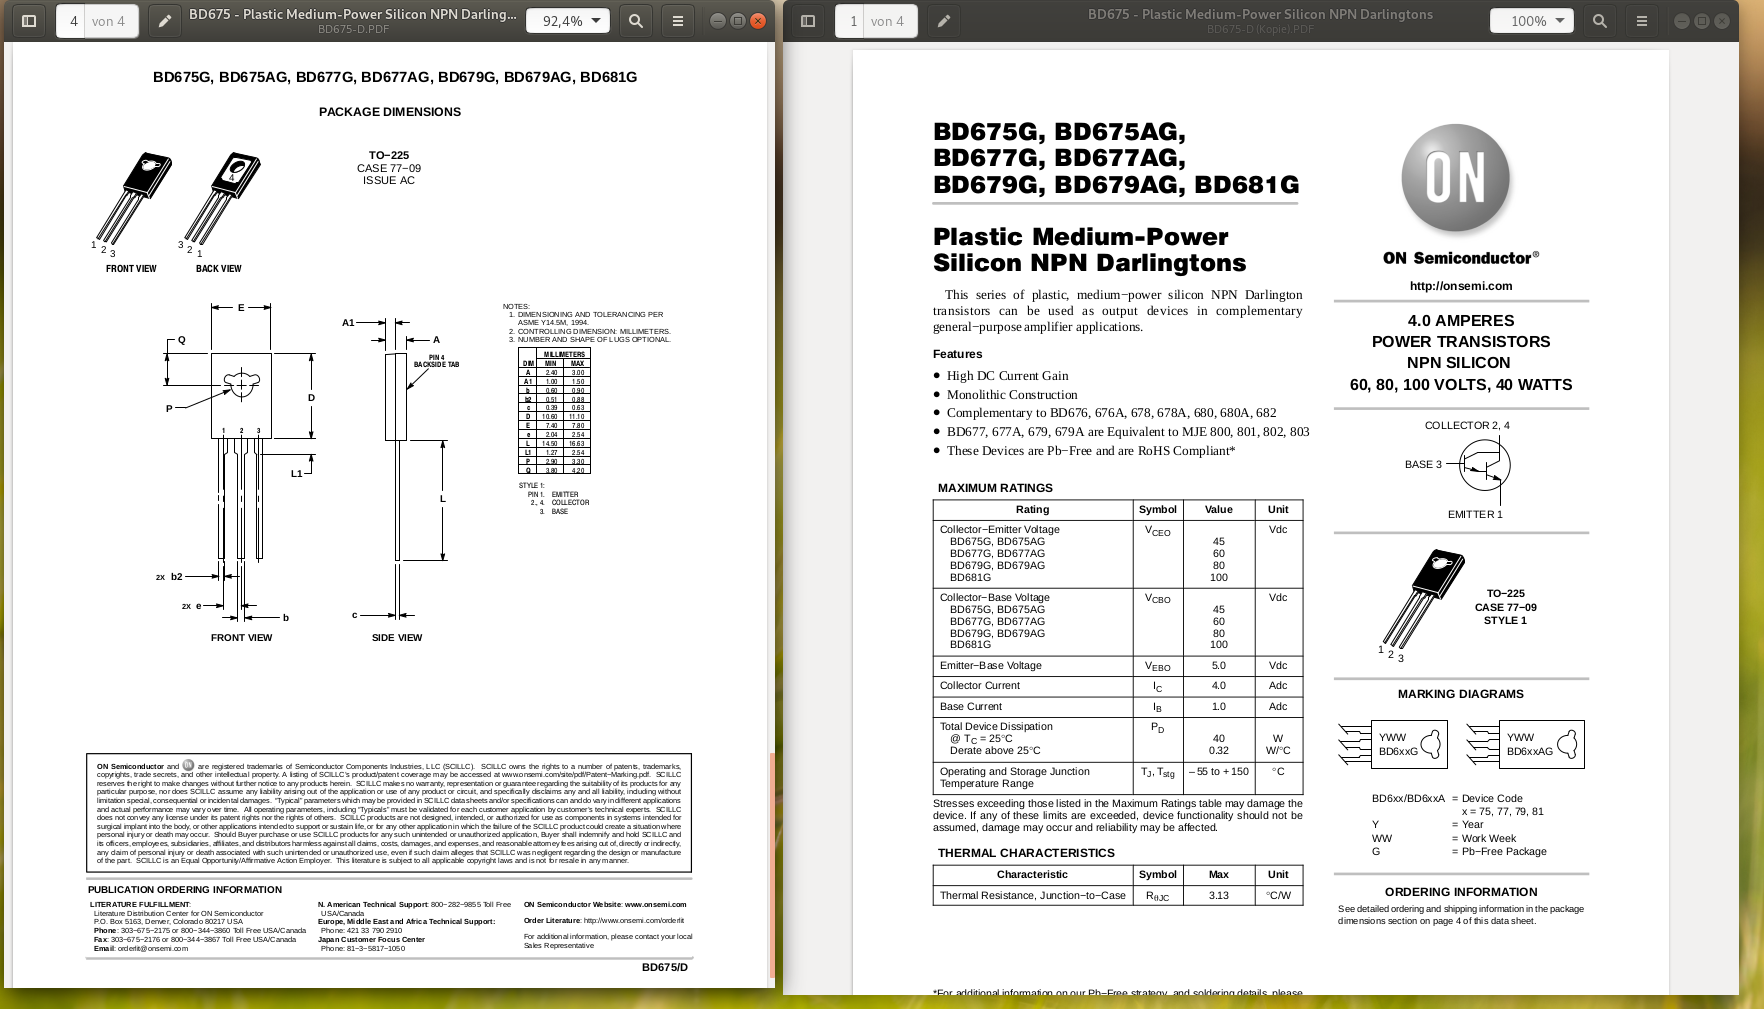Click the orderlit@onsemi.com email text
Screen dimensions: 1764x1009
click(152, 948)
